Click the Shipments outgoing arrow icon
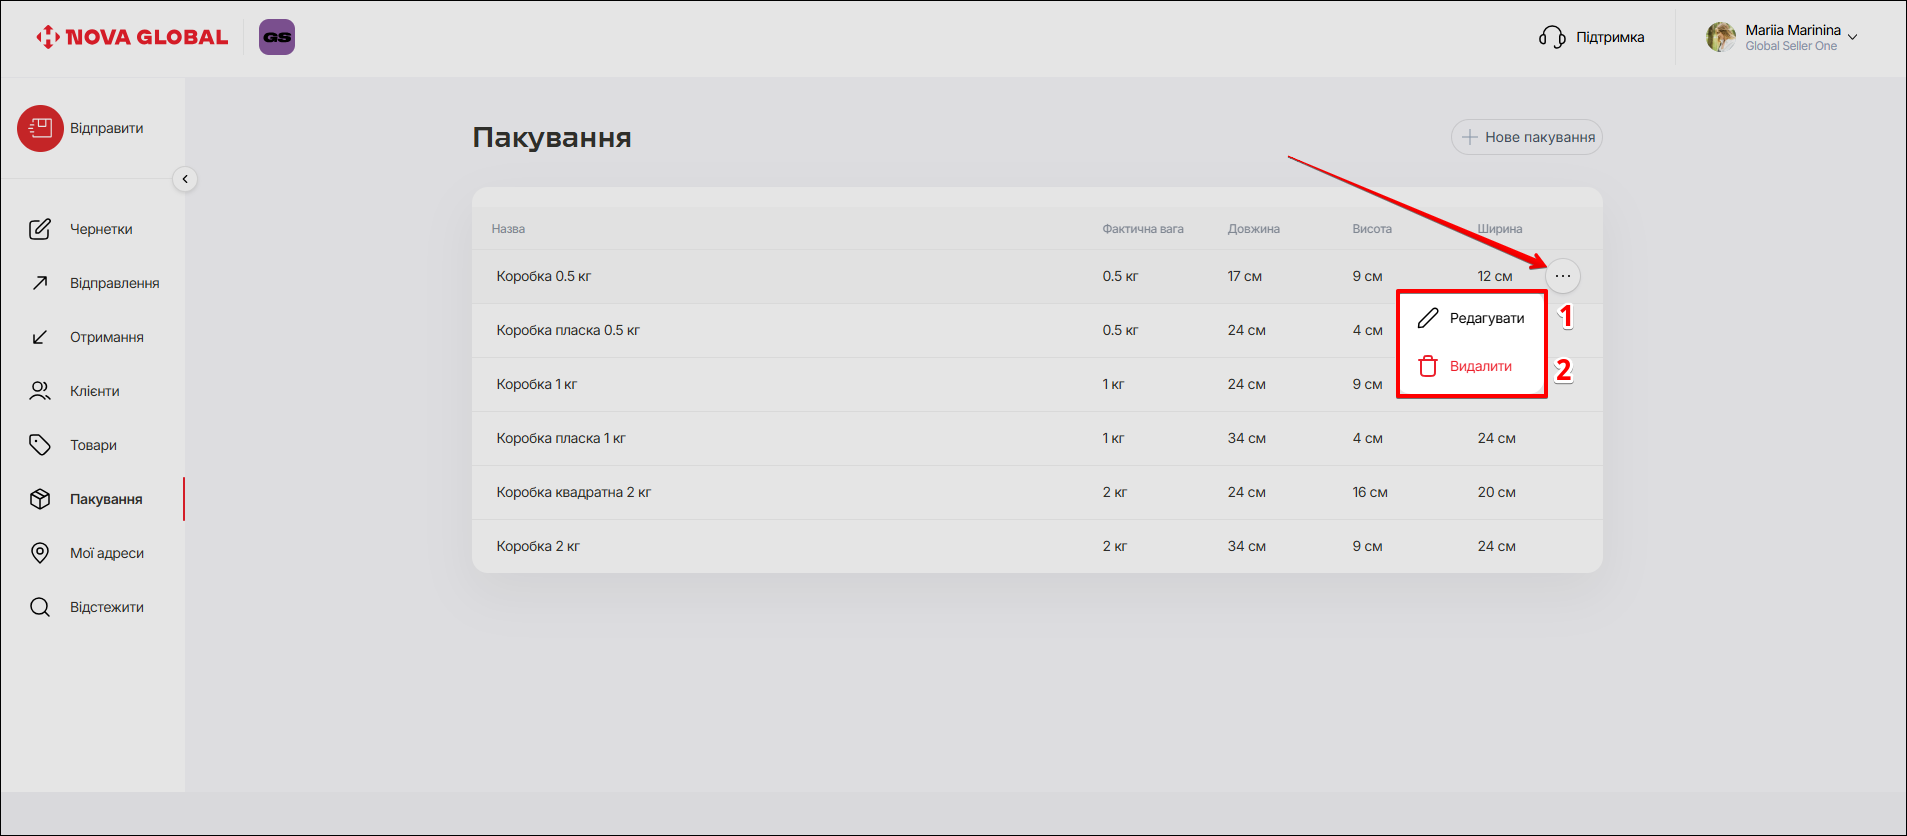This screenshot has width=1907, height=836. click(40, 283)
